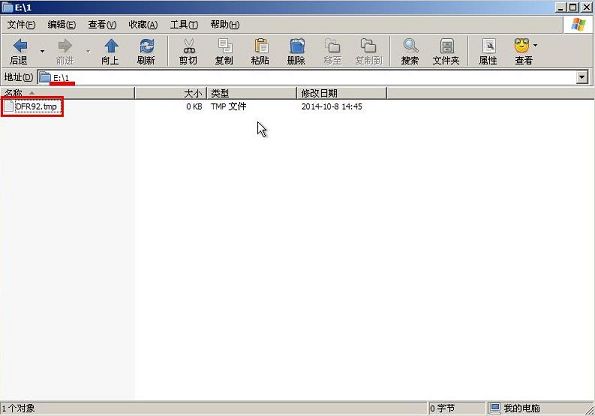Open the 文件(F) menu
The height and width of the screenshot is (416, 595).
coord(21,25)
